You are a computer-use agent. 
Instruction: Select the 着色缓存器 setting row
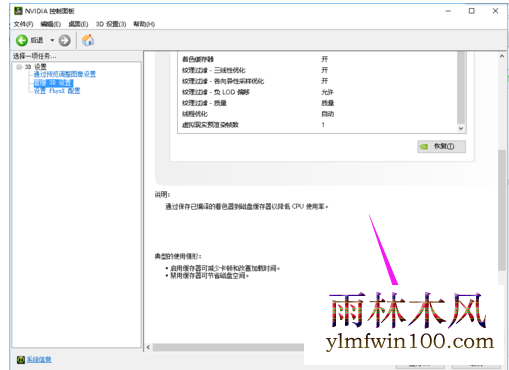pos(318,59)
